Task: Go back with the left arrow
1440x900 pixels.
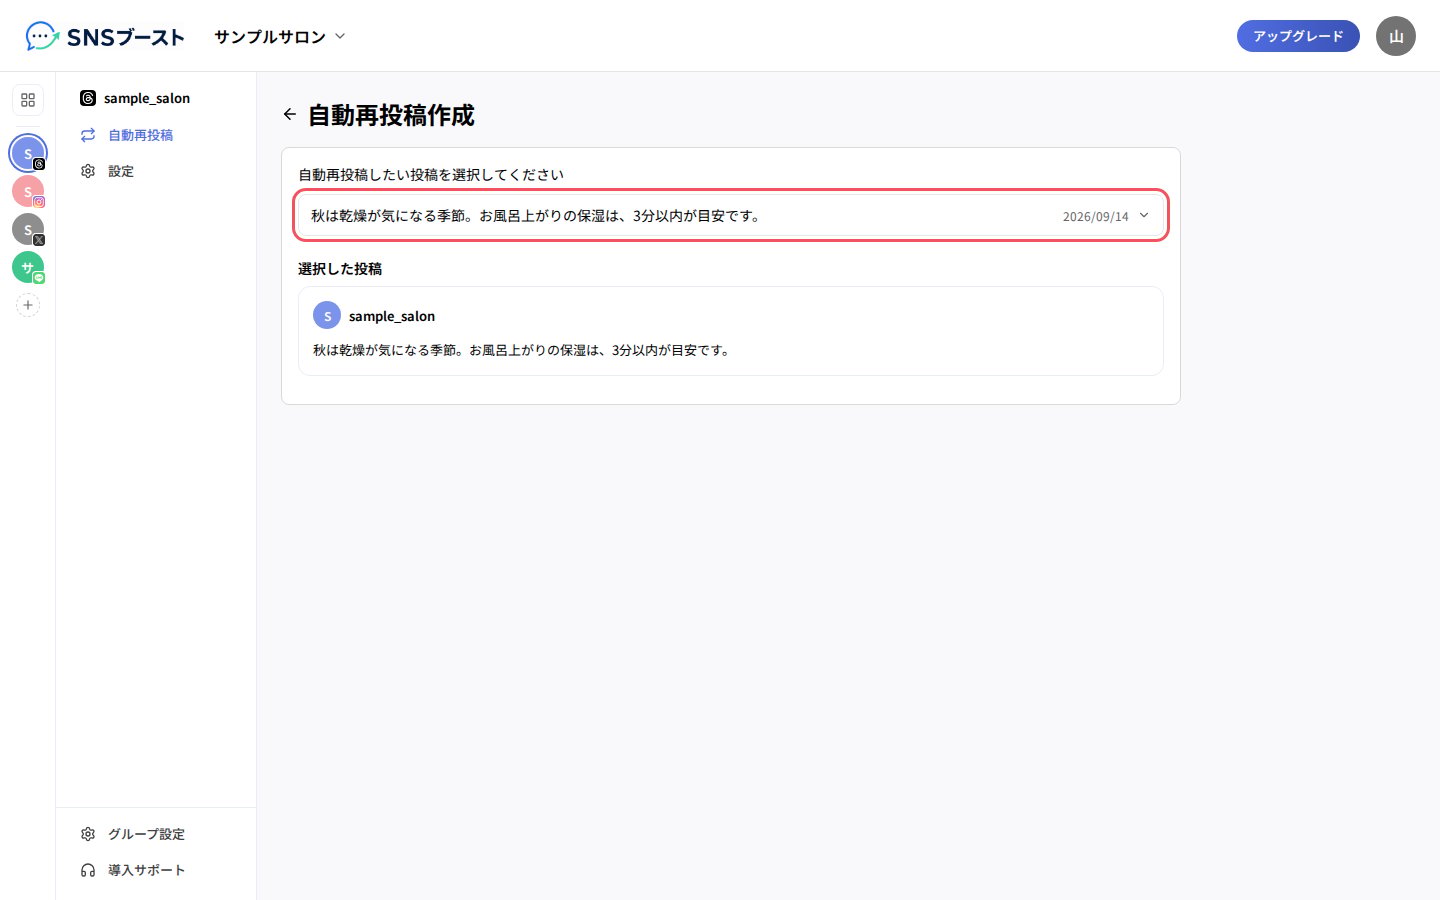Action: pyautogui.click(x=290, y=114)
